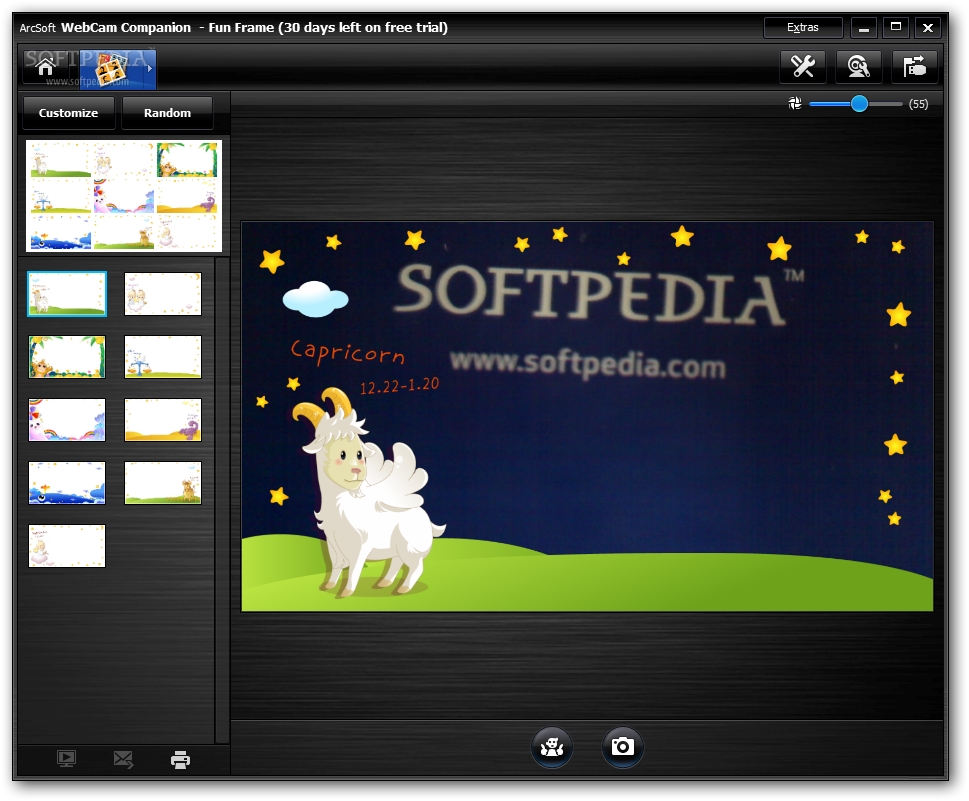Open the media library folder icon
This screenshot has width=969, height=801.
(915, 67)
